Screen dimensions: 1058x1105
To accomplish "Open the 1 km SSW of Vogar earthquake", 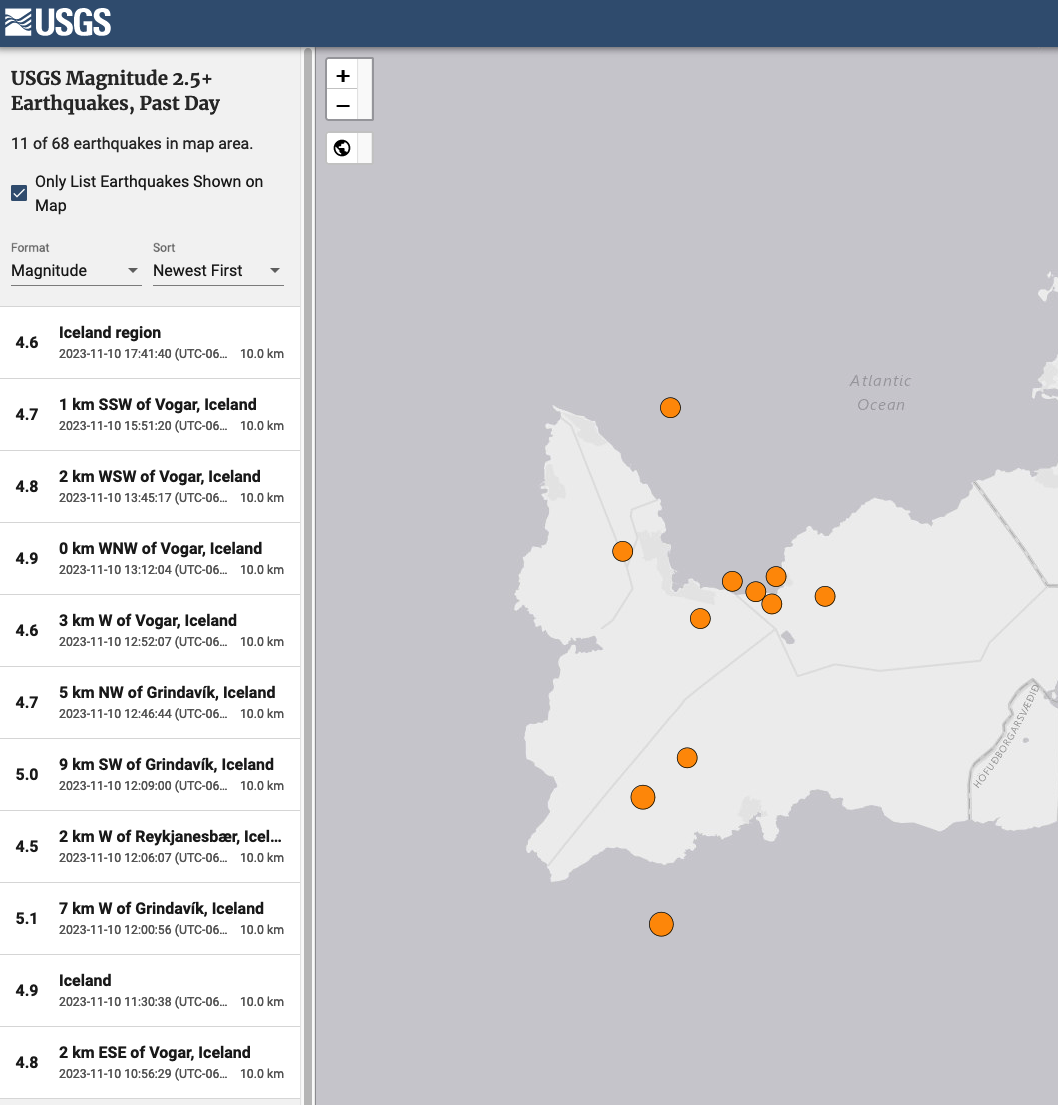I will pyautogui.click(x=150, y=414).
